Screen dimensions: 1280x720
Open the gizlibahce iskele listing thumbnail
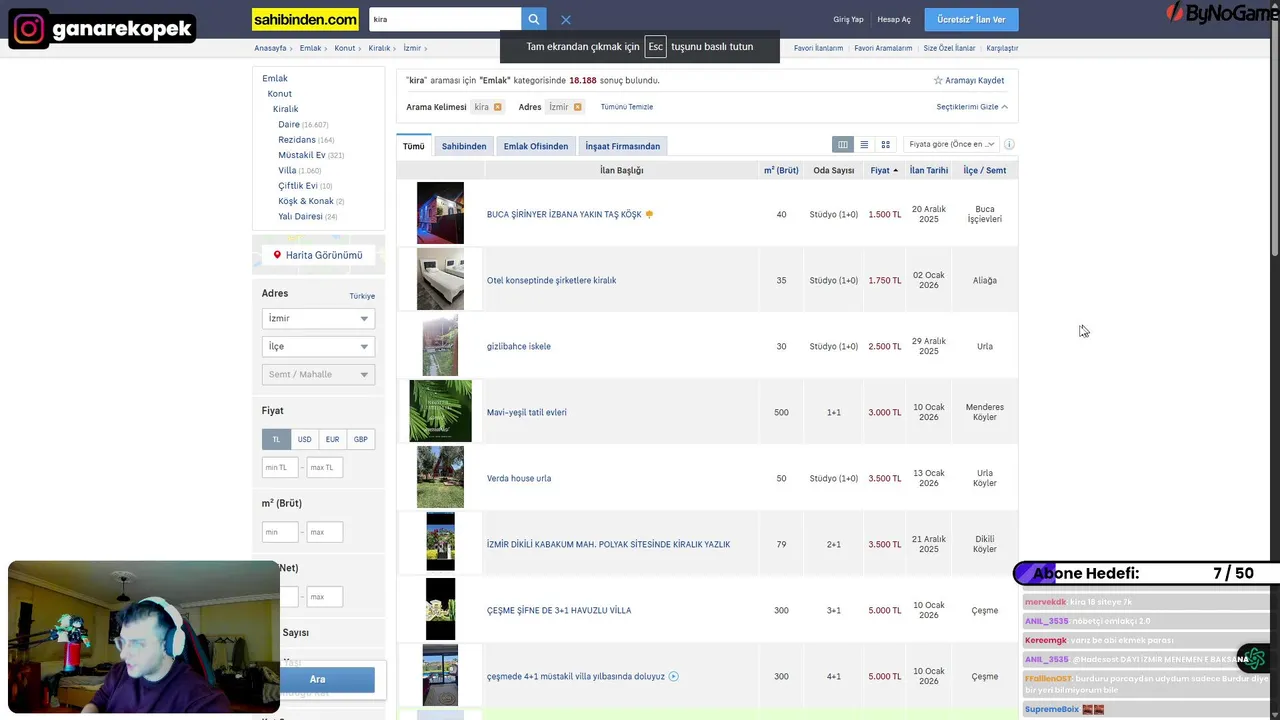pos(440,346)
